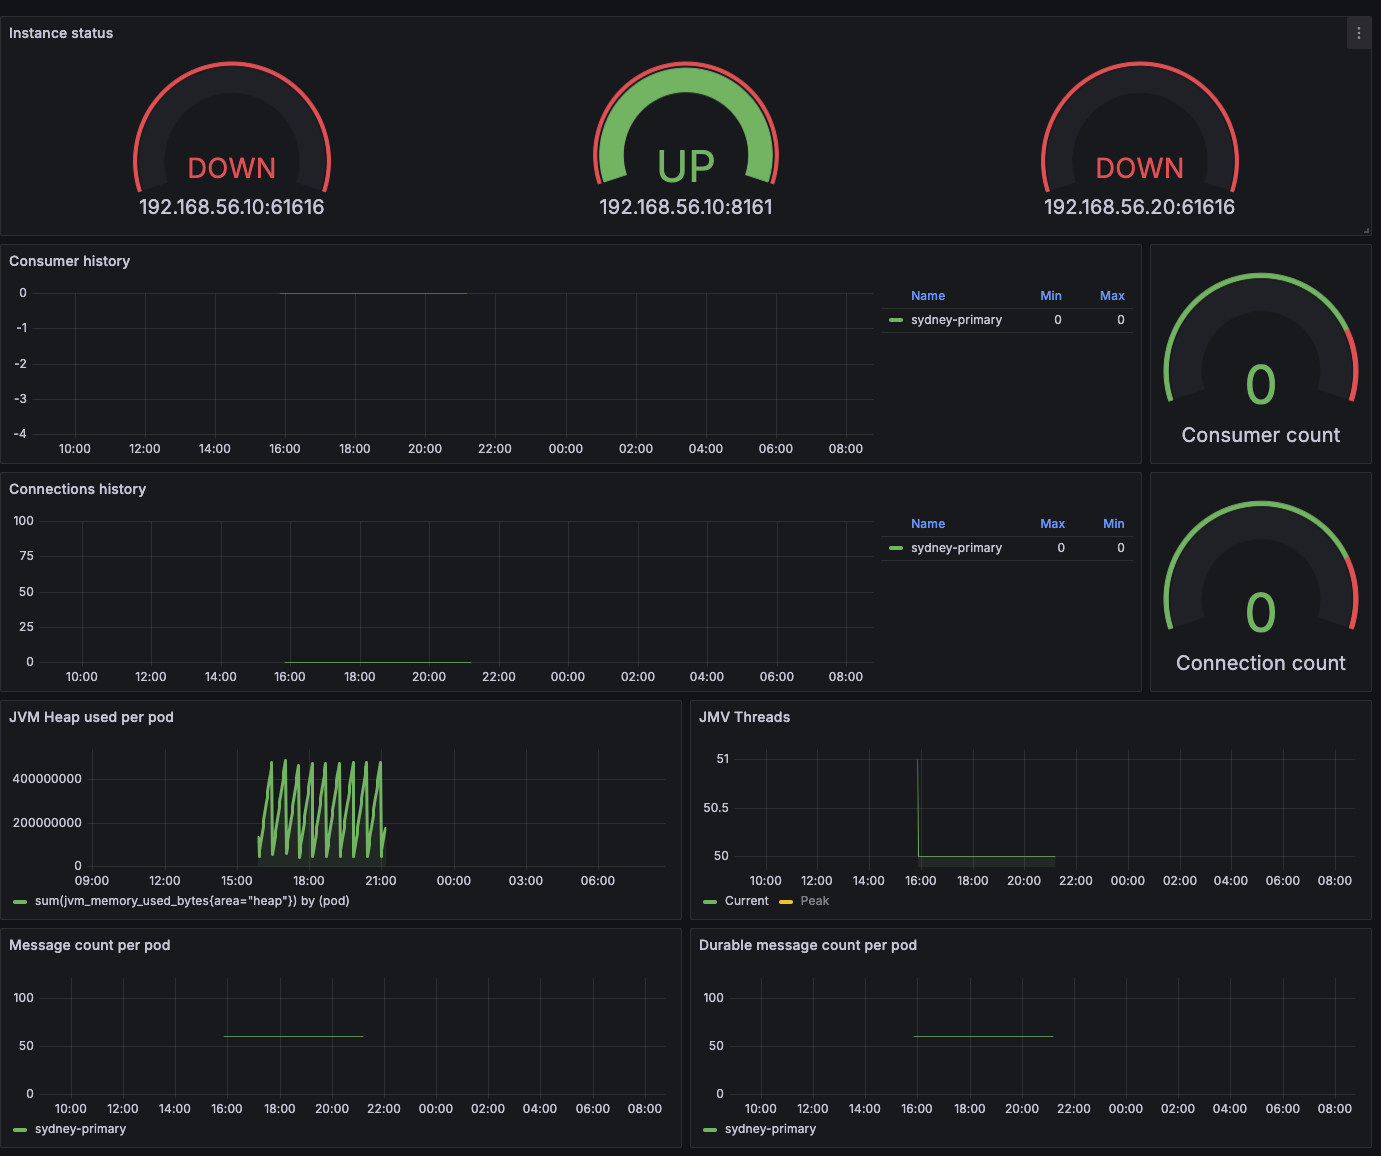Toggle the Peak series label in JMV Threads
This screenshot has width=1381, height=1156.
coord(815,901)
